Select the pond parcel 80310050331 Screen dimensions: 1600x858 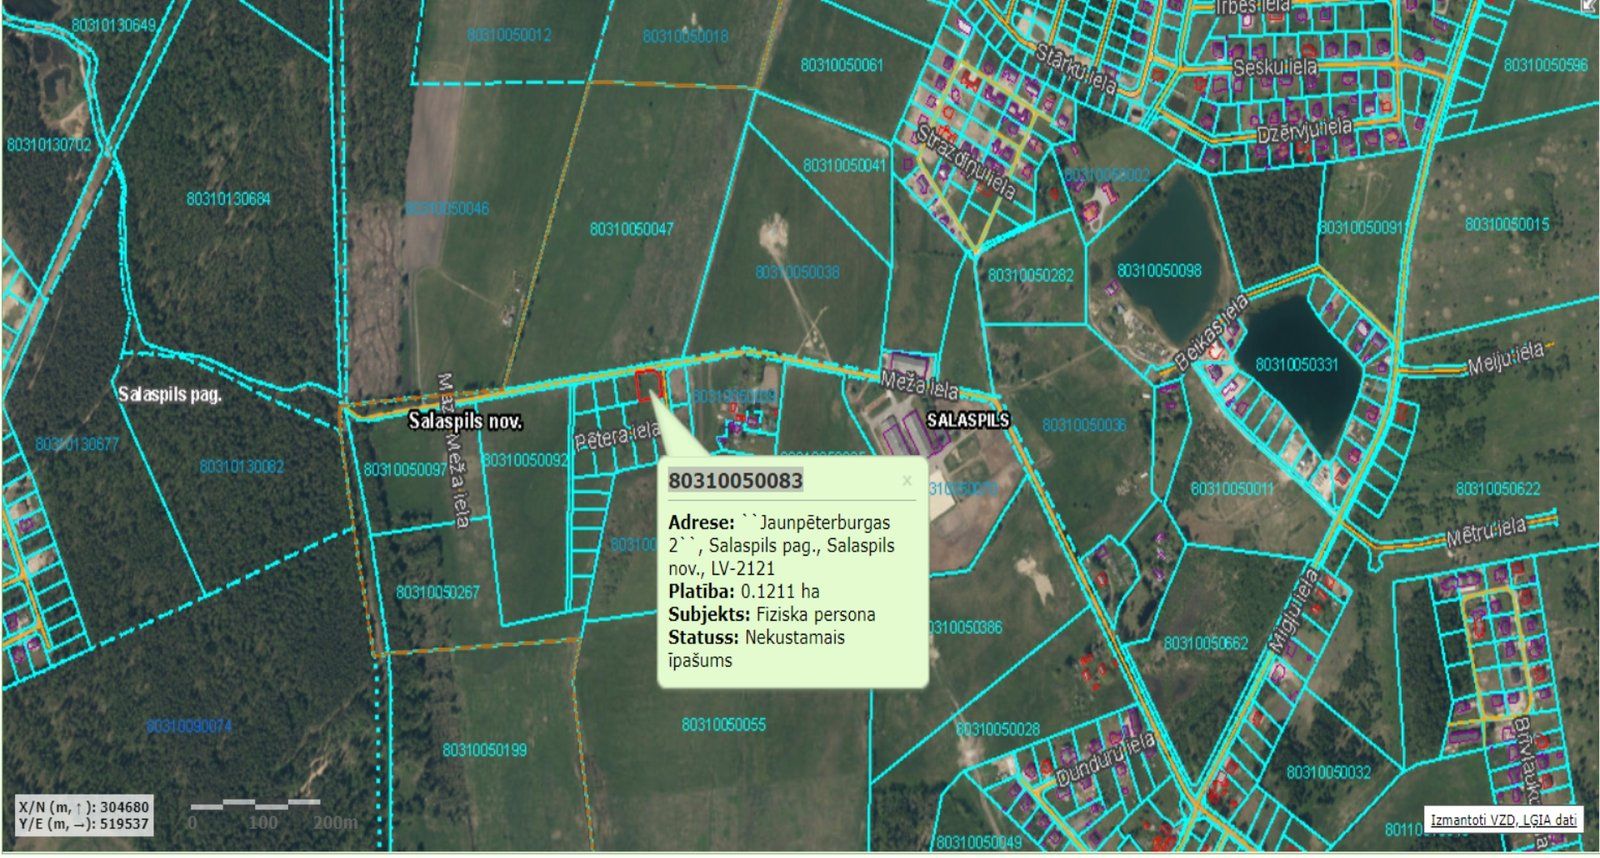[x=1296, y=364]
